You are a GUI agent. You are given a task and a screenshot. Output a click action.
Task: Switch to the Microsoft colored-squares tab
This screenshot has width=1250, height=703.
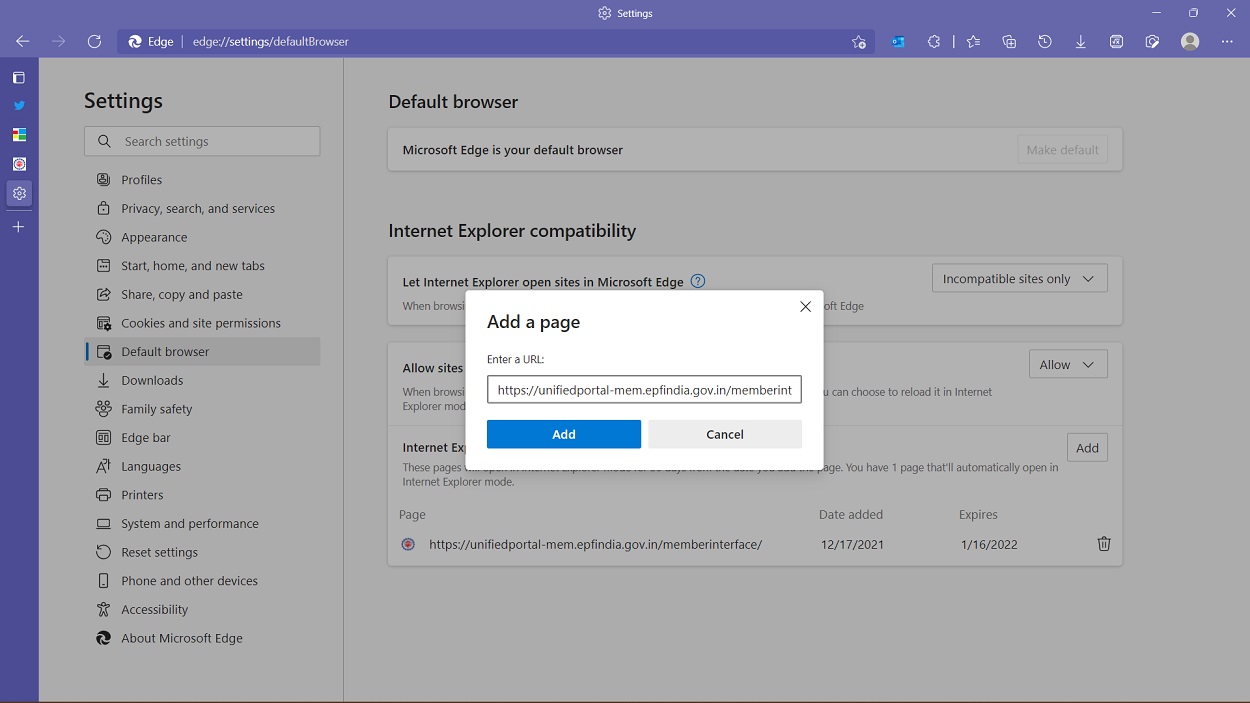pos(19,134)
